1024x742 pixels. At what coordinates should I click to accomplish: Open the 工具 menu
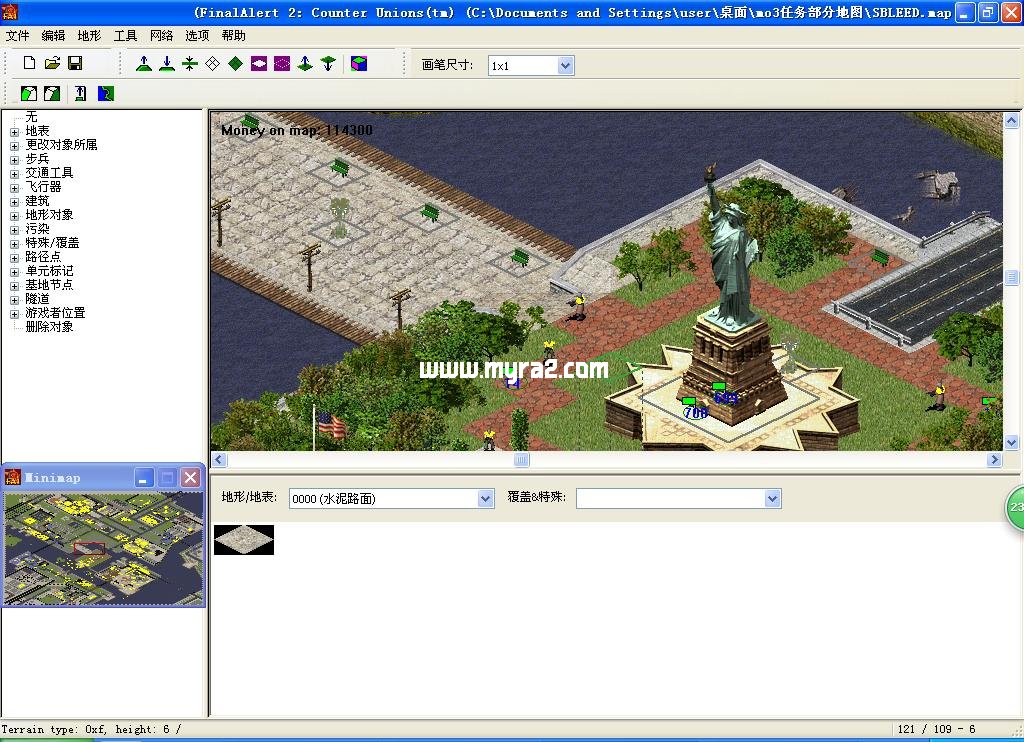coord(125,35)
